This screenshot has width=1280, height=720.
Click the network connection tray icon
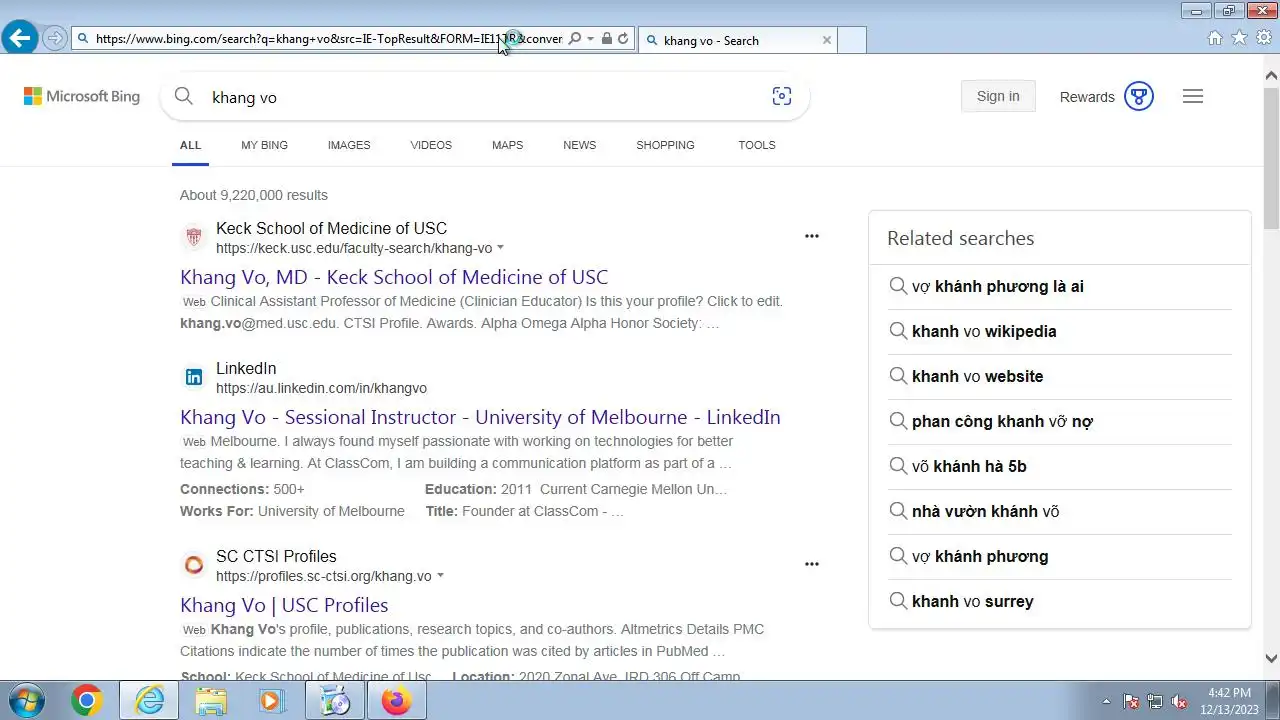(x=1155, y=701)
